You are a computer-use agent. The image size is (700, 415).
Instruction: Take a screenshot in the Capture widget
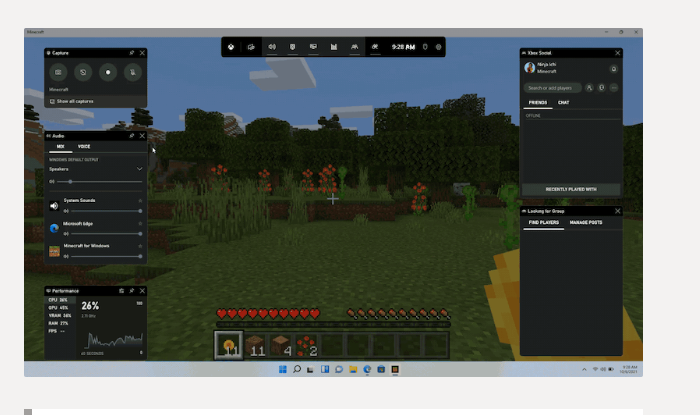pyautogui.click(x=59, y=73)
